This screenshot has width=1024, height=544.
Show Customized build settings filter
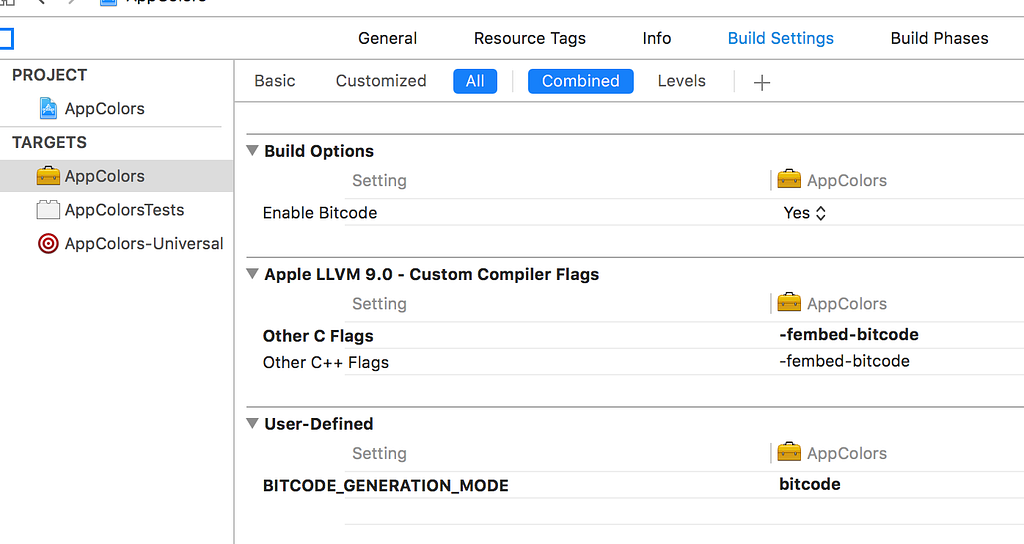click(x=381, y=81)
